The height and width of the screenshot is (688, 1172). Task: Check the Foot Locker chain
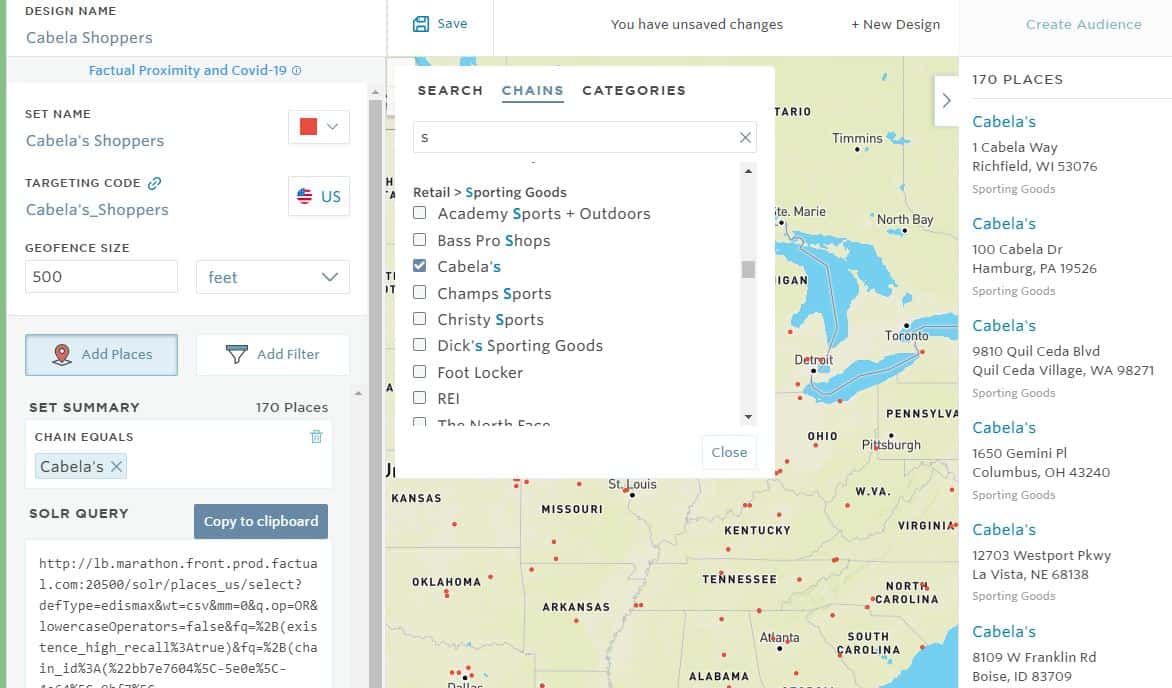coord(420,372)
